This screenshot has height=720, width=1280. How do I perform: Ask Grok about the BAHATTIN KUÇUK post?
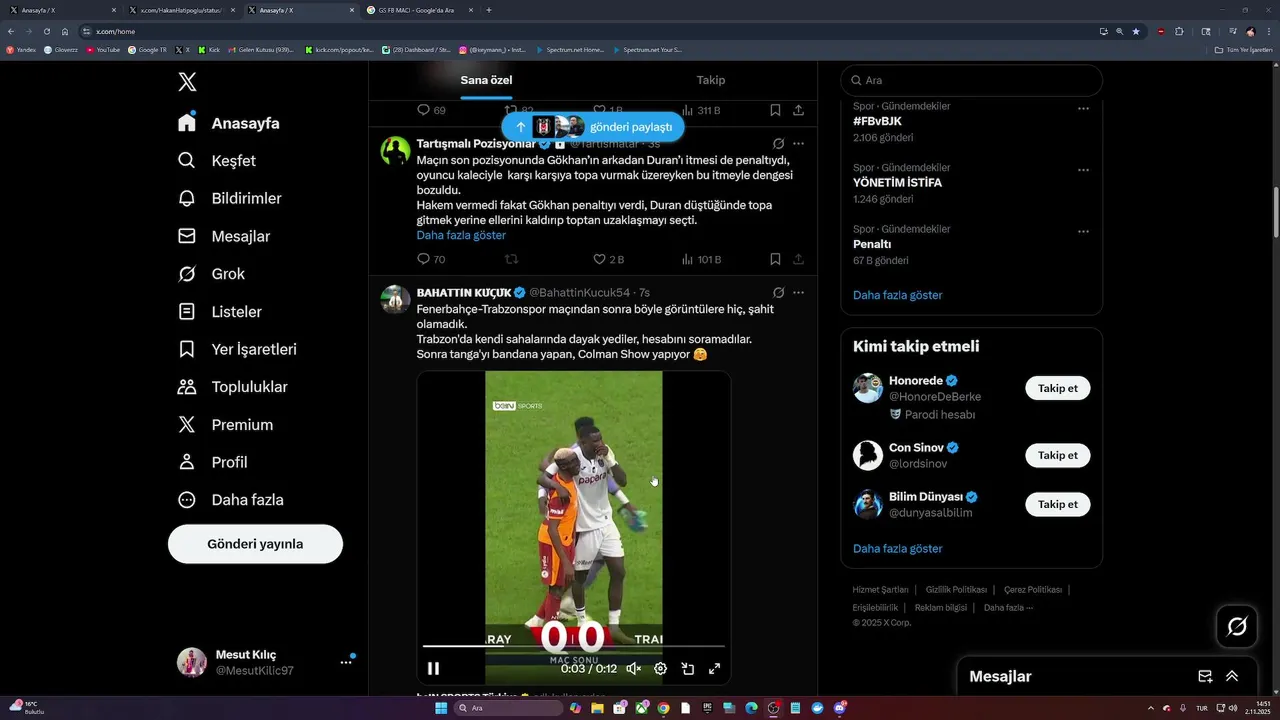click(778, 292)
